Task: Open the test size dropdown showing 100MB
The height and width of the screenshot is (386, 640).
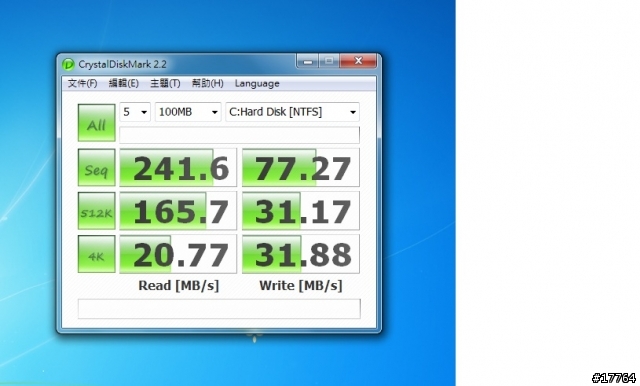Action: point(188,112)
